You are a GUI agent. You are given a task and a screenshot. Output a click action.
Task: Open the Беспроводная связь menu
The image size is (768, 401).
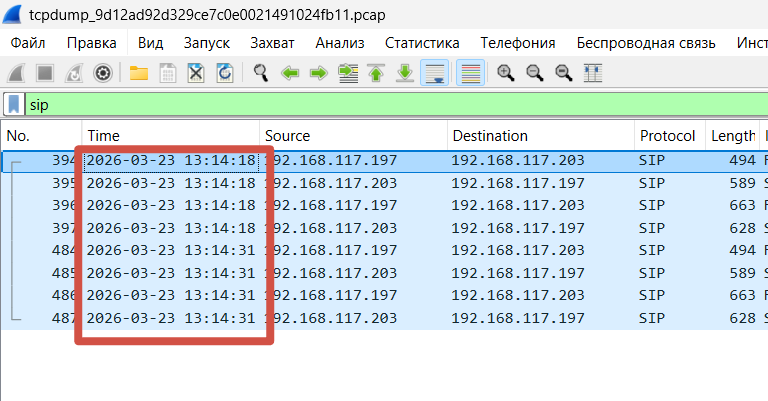646,43
